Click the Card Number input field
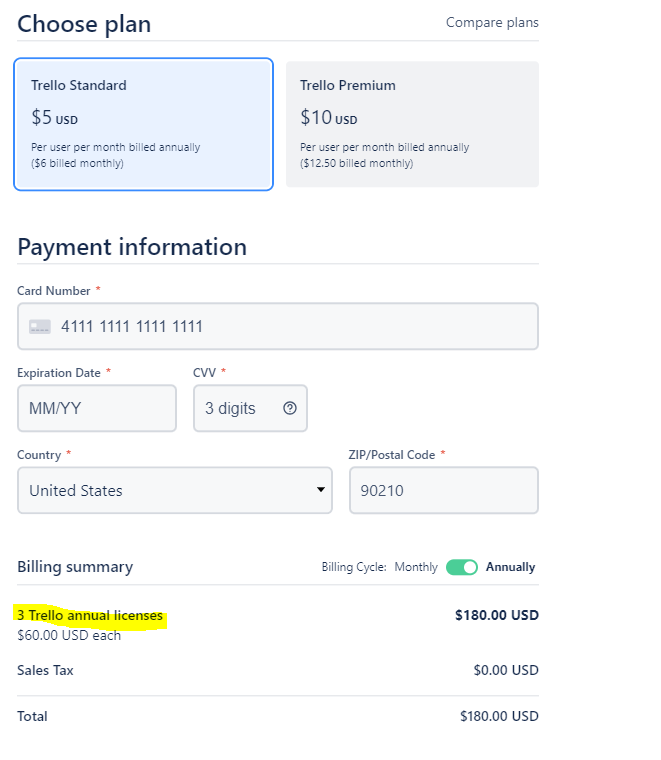This screenshot has width=661, height=760. coord(278,326)
